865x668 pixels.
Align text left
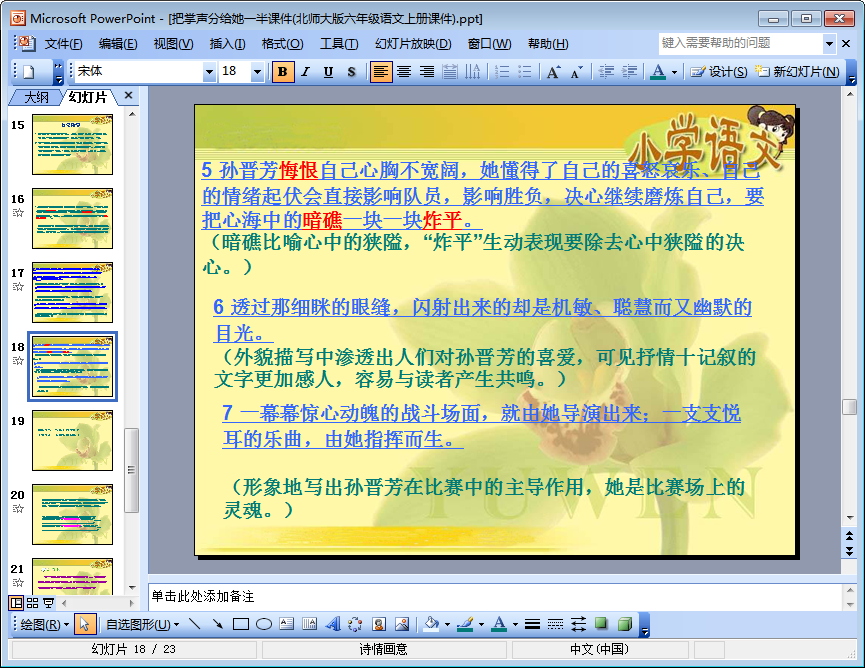pyautogui.click(x=381, y=72)
